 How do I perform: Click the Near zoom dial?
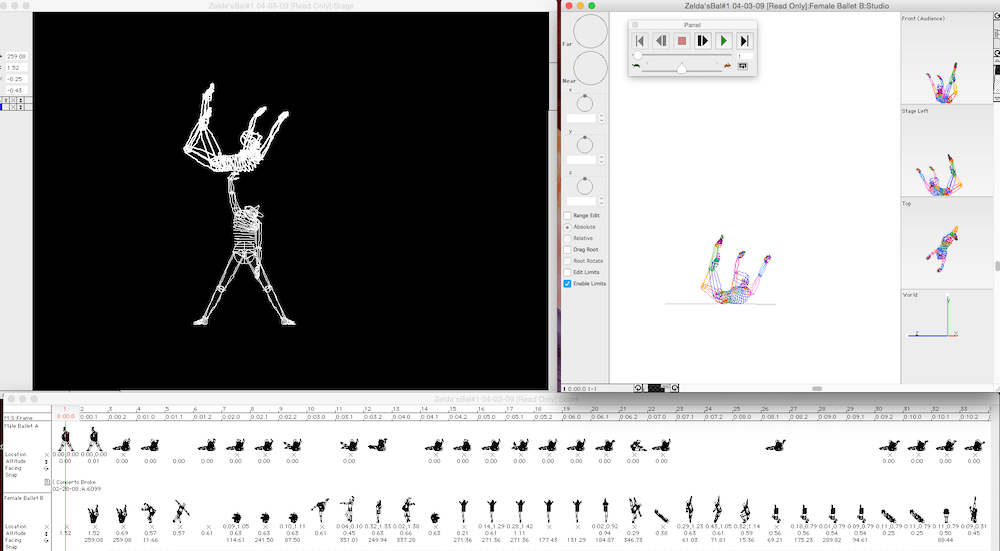coord(590,68)
